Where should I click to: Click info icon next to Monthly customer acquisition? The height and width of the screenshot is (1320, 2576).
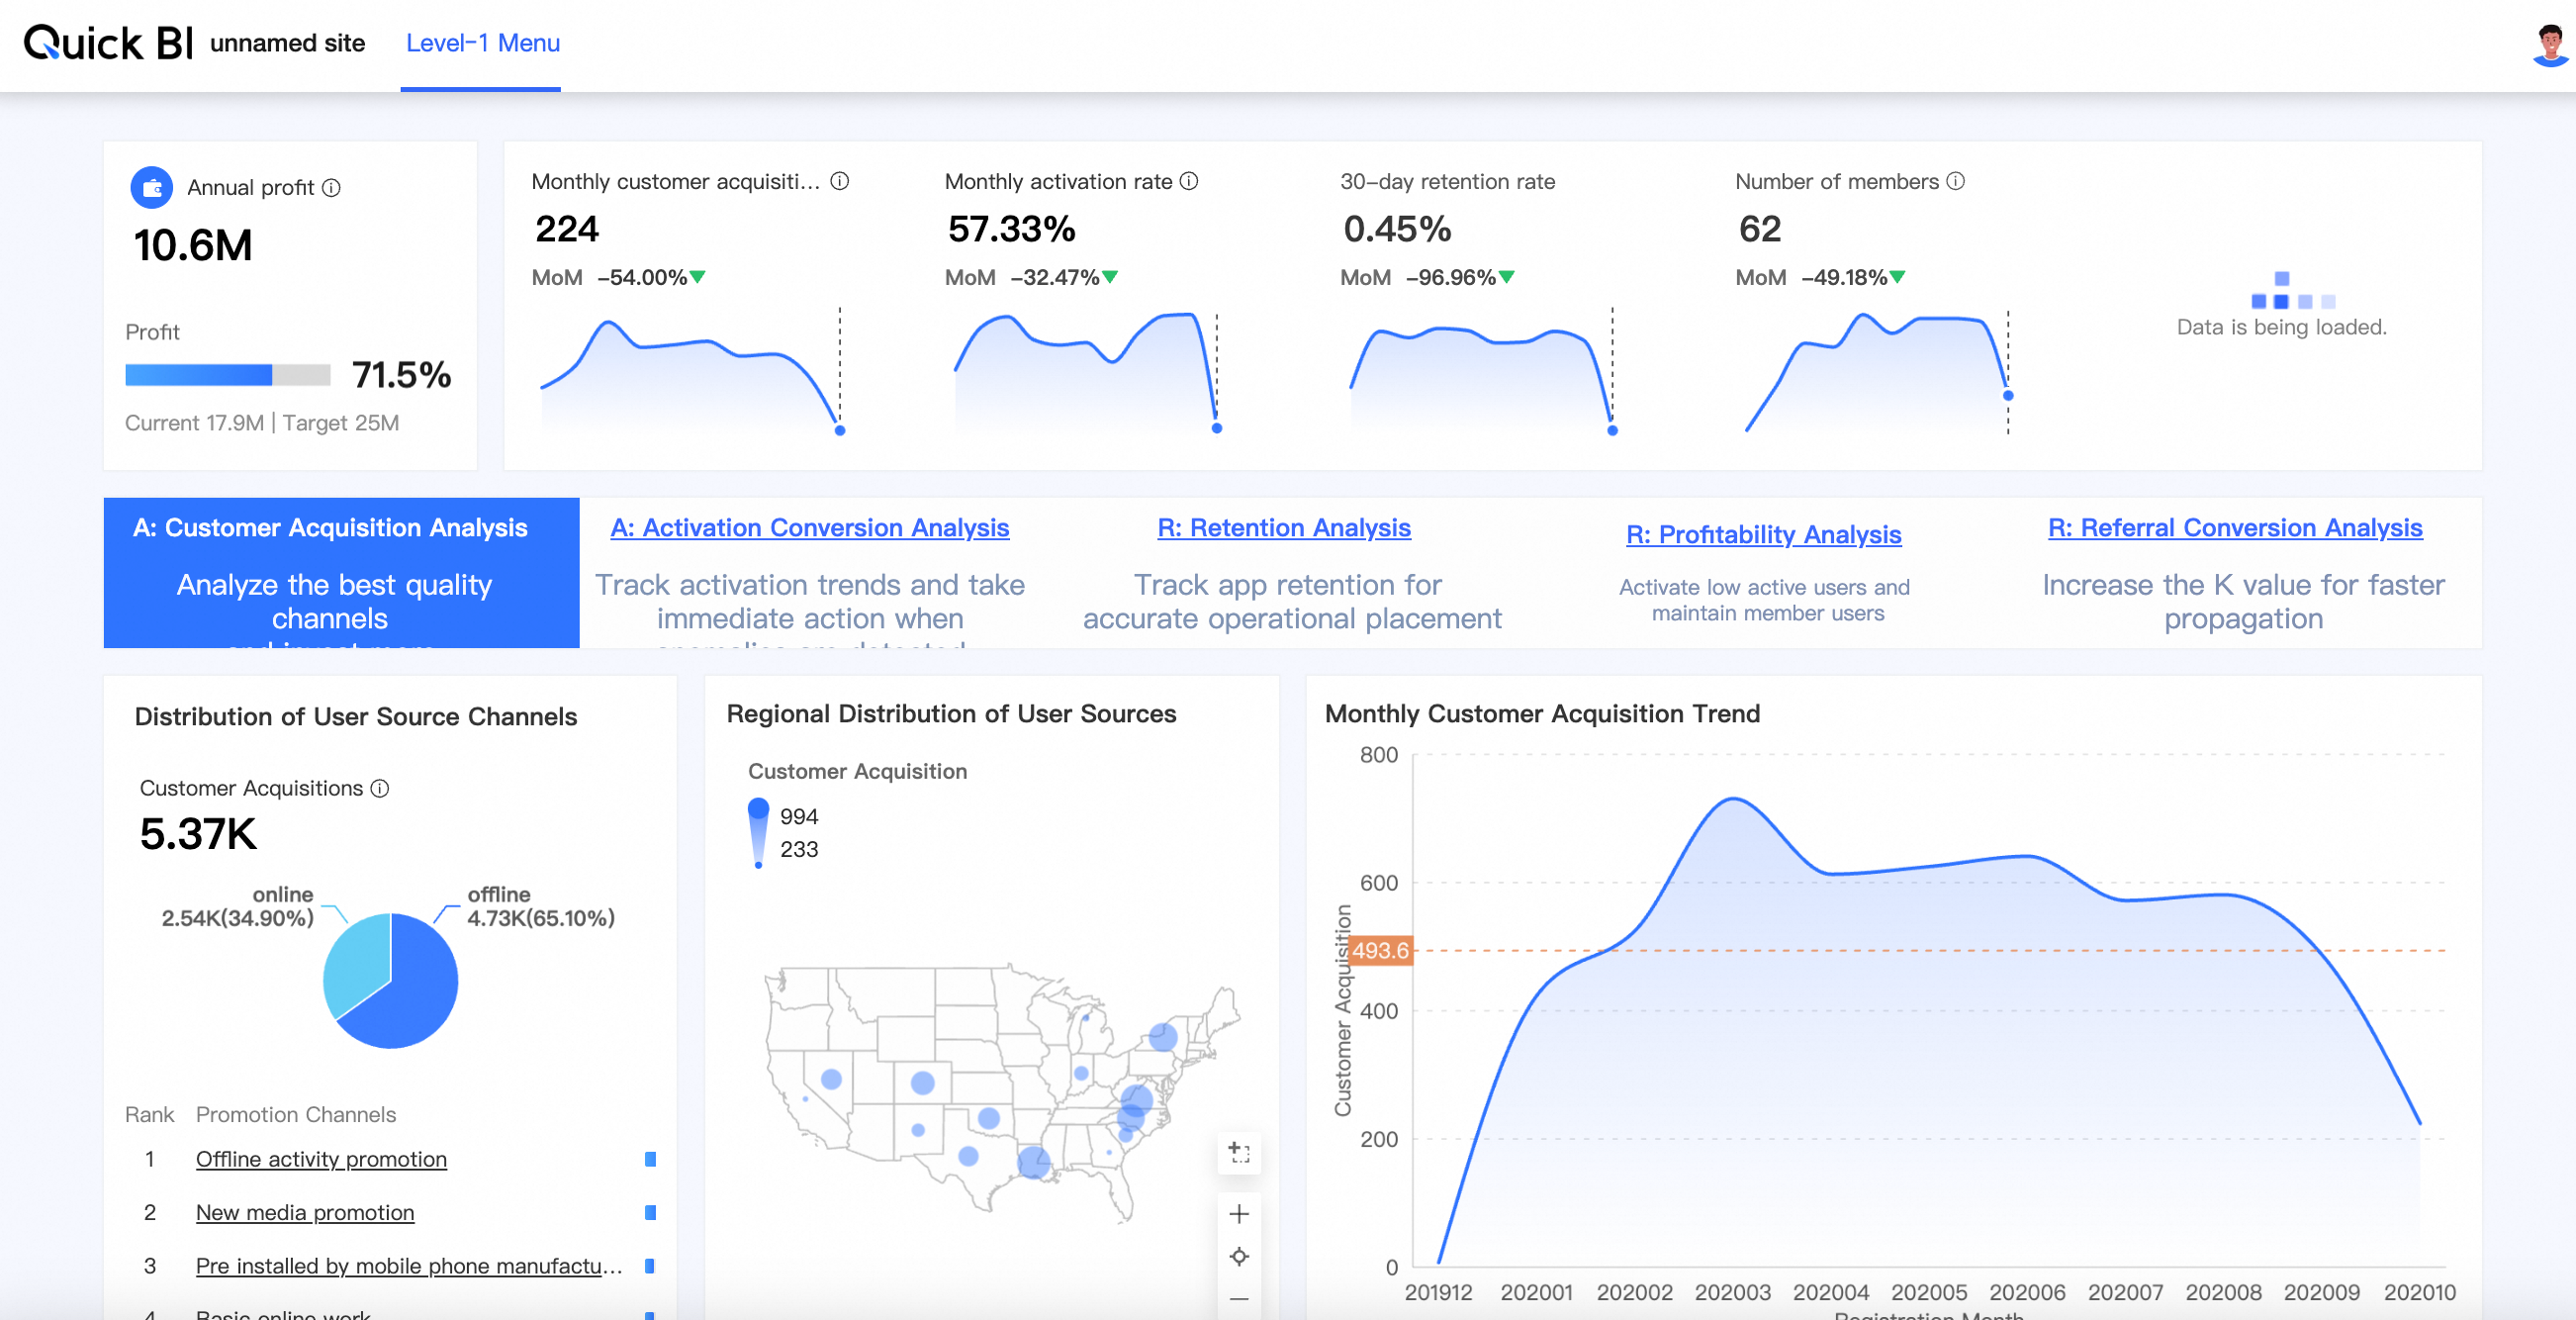(x=840, y=181)
